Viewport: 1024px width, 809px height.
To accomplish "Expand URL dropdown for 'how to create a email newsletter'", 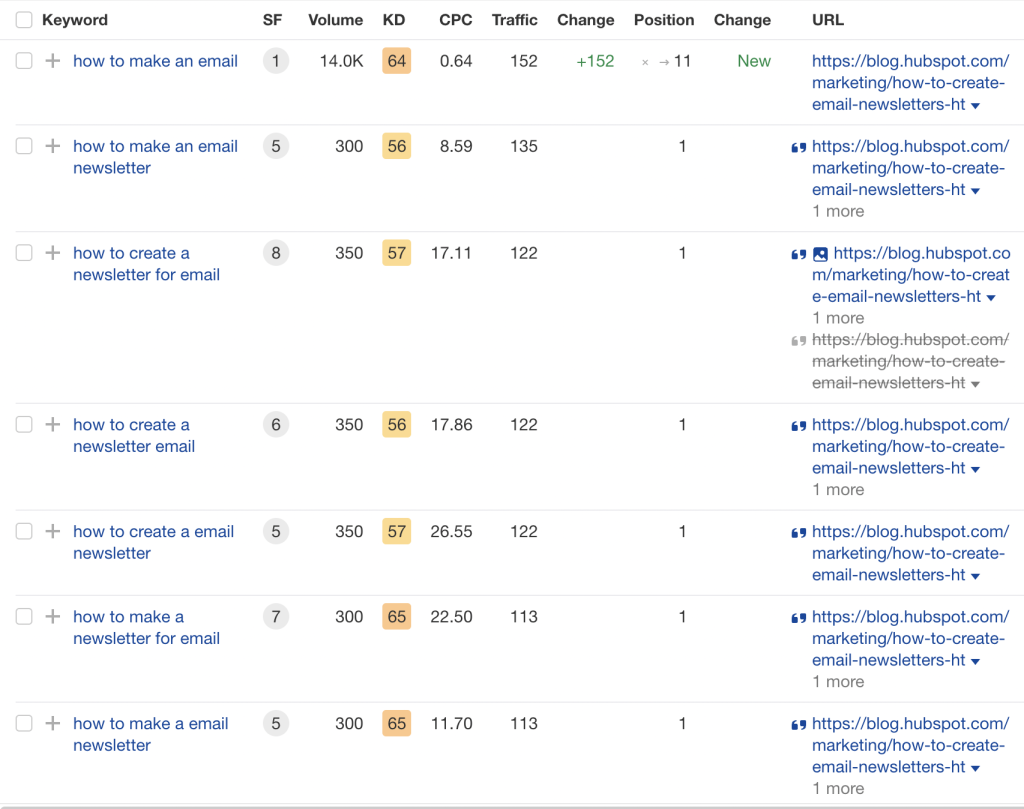I will pos(975,577).
